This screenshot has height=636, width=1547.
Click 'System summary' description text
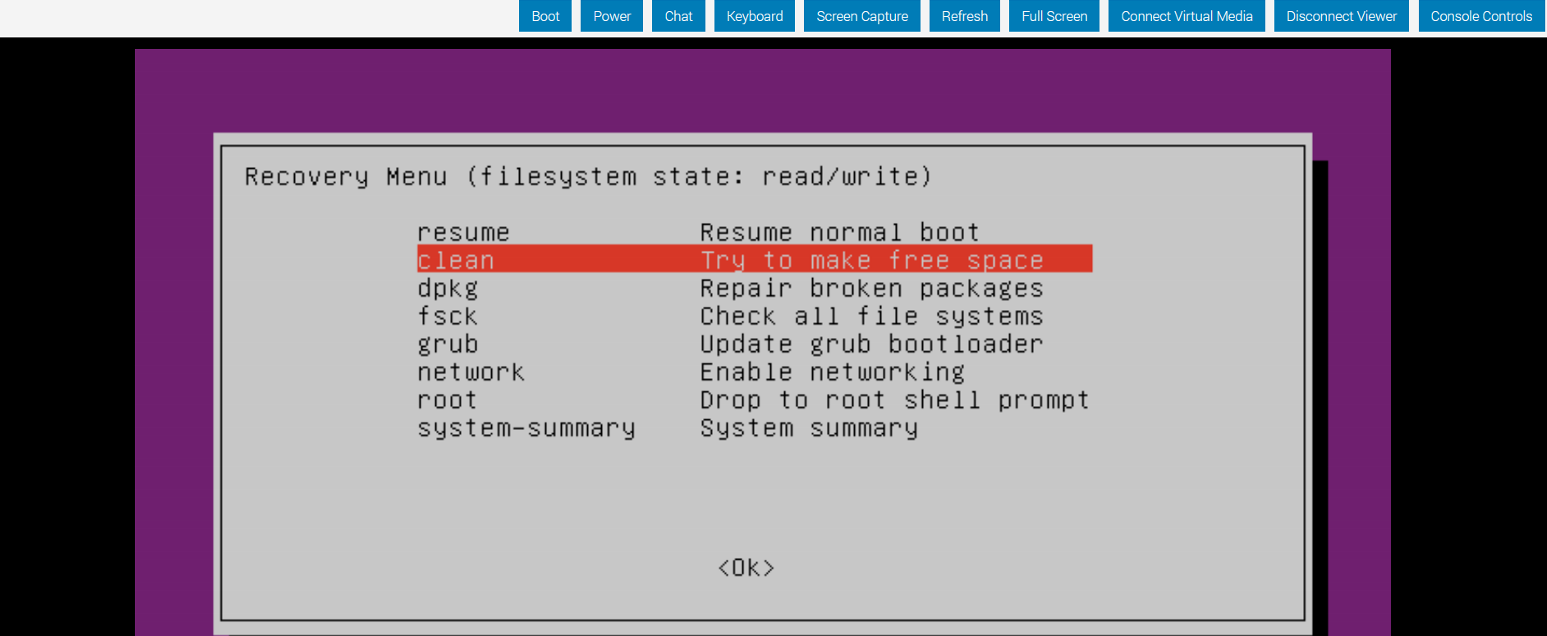pyautogui.click(x=809, y=428)
